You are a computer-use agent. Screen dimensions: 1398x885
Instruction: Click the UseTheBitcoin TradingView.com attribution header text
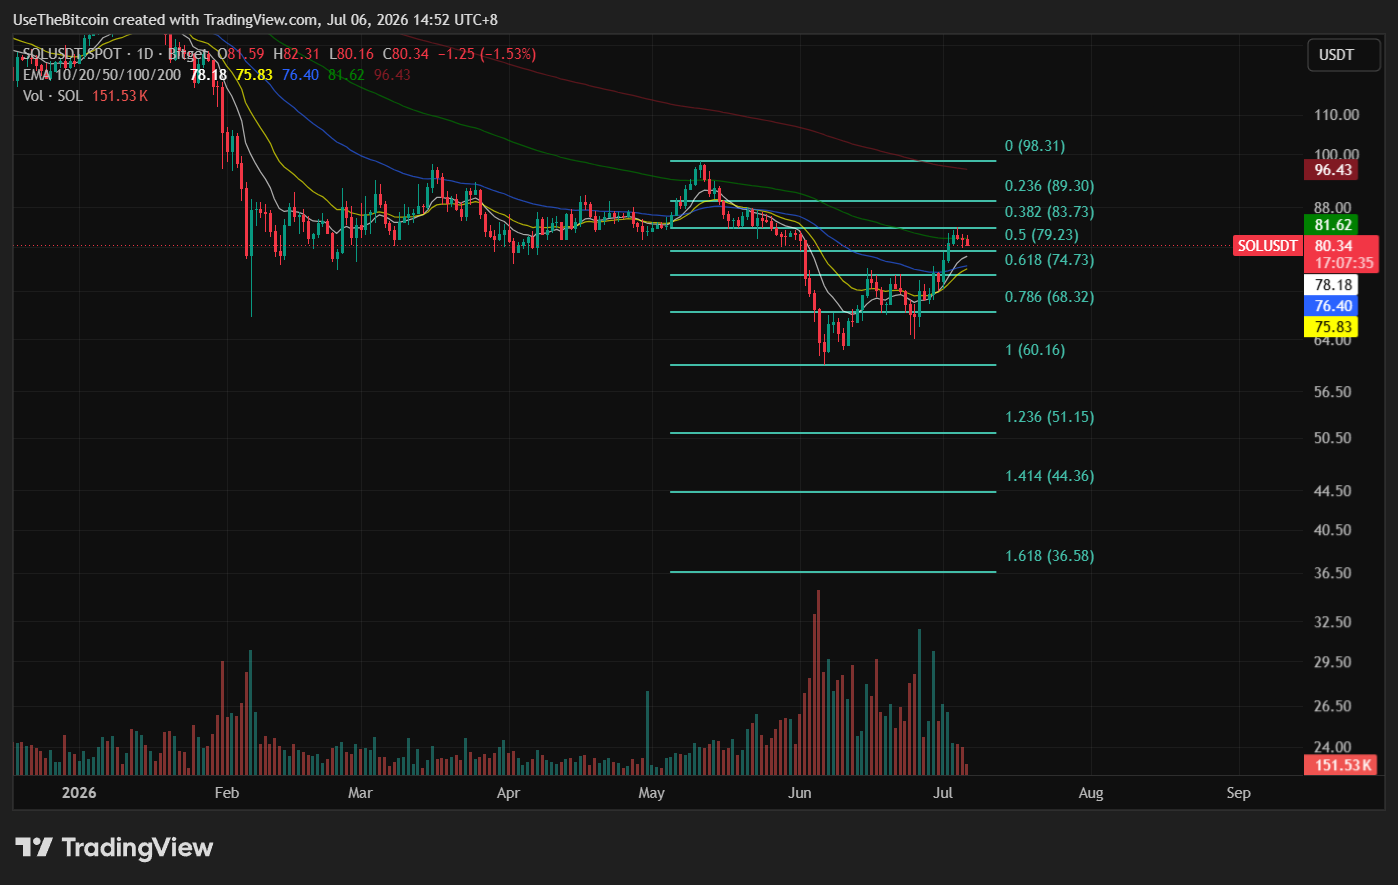[x=255, y=19]
